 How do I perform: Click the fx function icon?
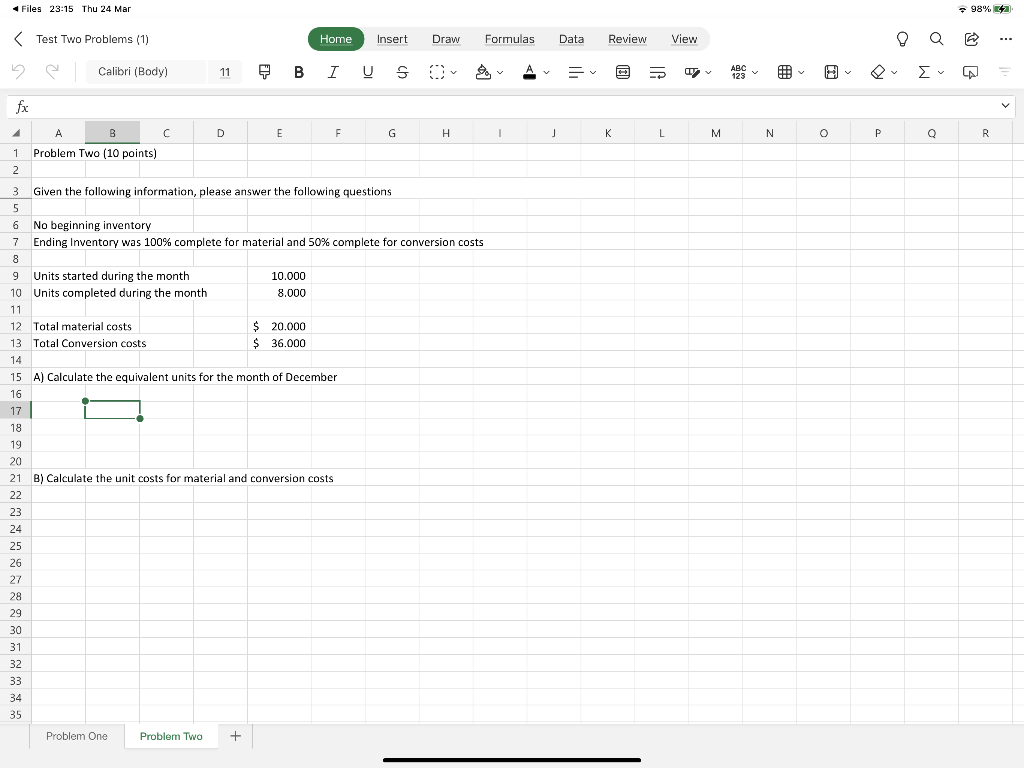click(x=22, y=106)
